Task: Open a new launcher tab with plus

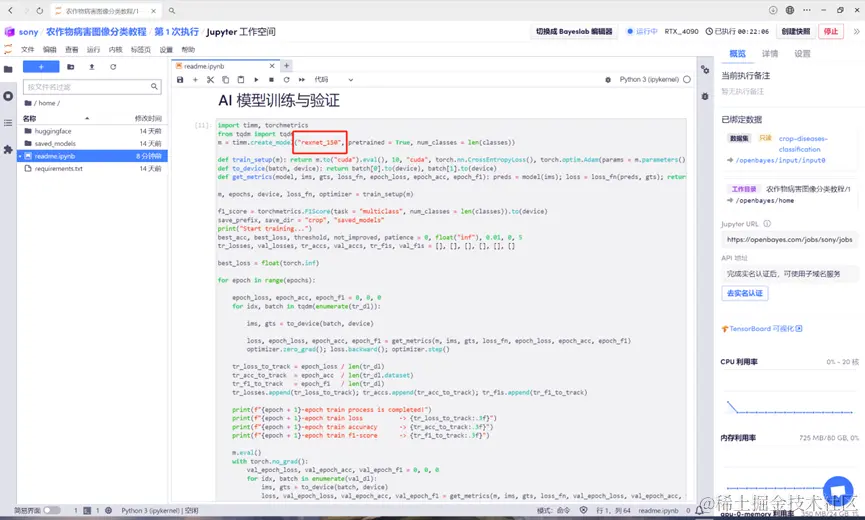Action: pyautogui.click(x=286, y=66)
